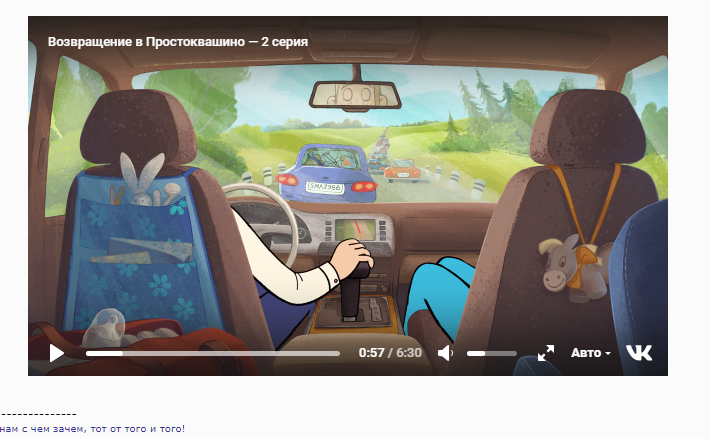The width and height of the screenshot is (710, 440).
Task: Play the video with the play button
Action: click(57, 353)
